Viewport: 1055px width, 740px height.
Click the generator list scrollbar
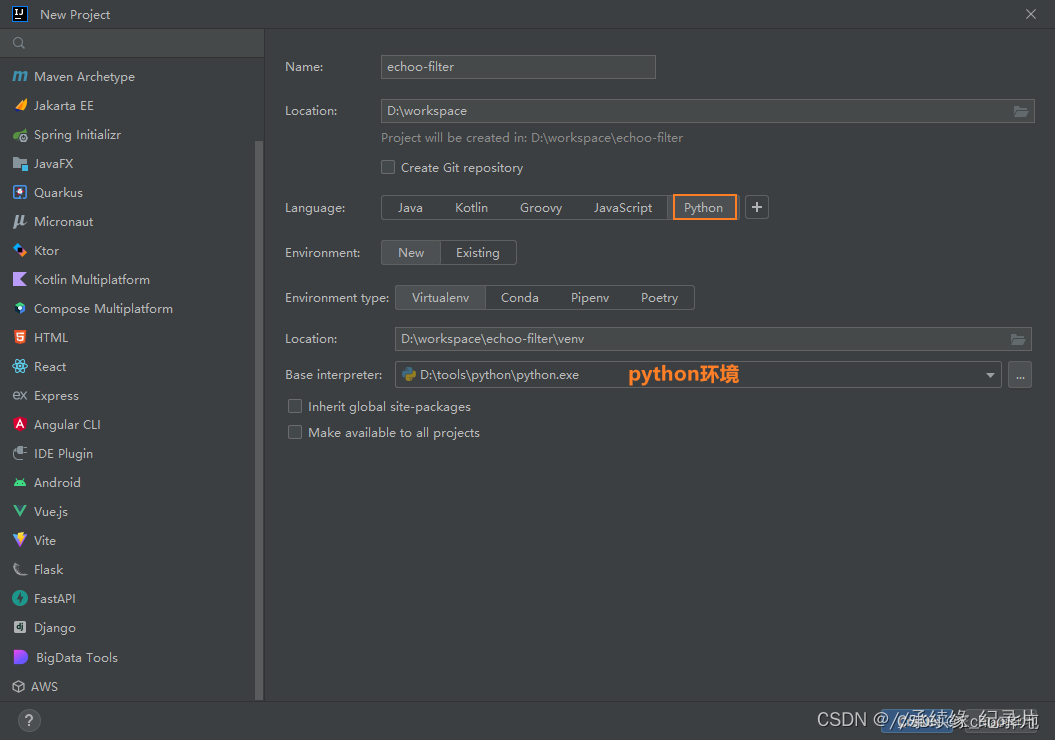coord(259,420)
